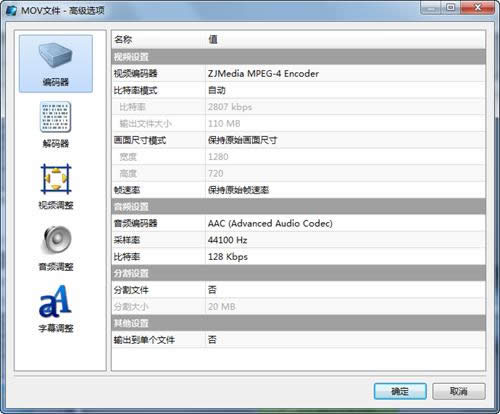500x414 pixels.
Task: Click the app icon in title bar
Action: click(x=11, y=10)
